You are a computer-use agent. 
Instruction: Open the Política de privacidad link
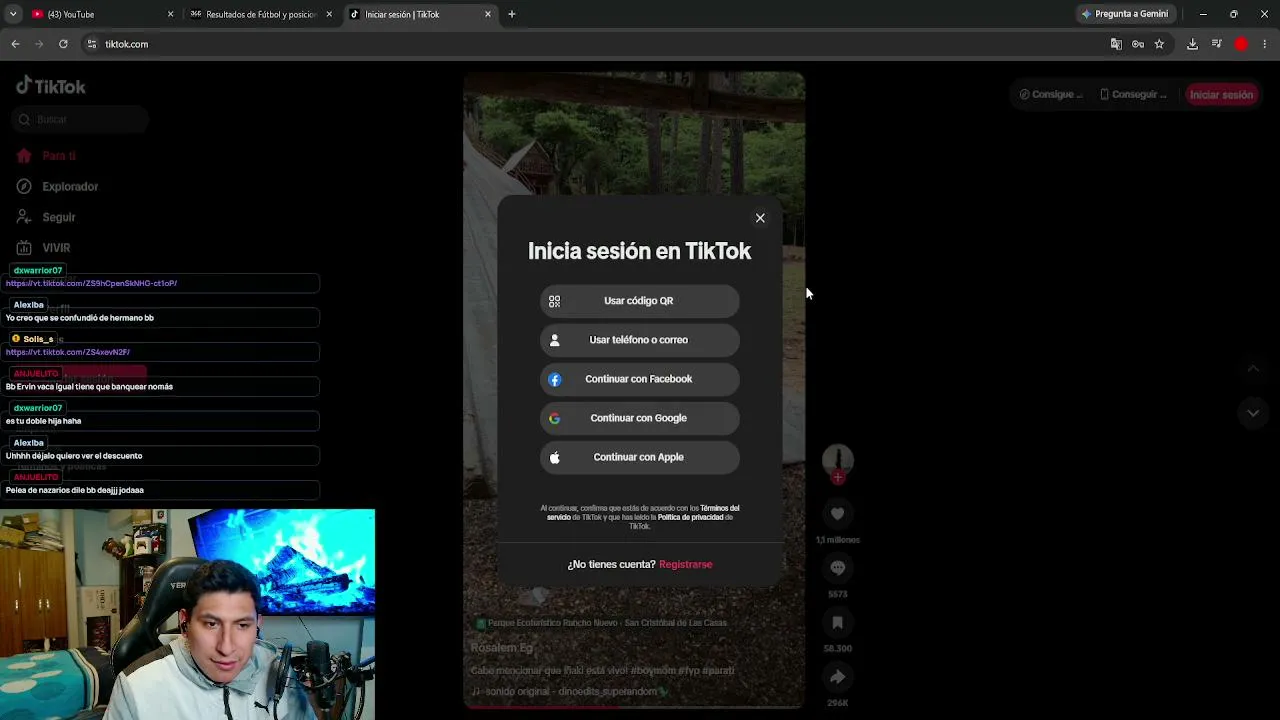[x=691, y=517]
